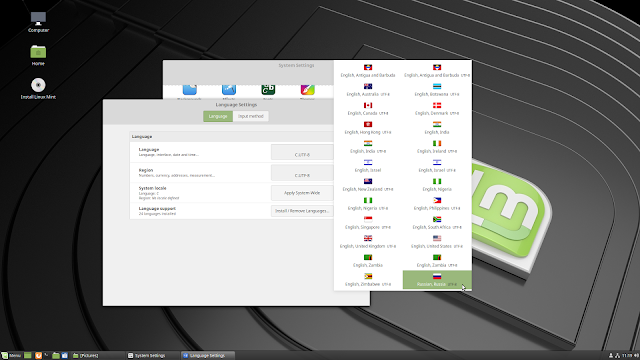Choose the South Africa flag entry
The width and height of the screenshot is (640, 360).
point(437,223)
